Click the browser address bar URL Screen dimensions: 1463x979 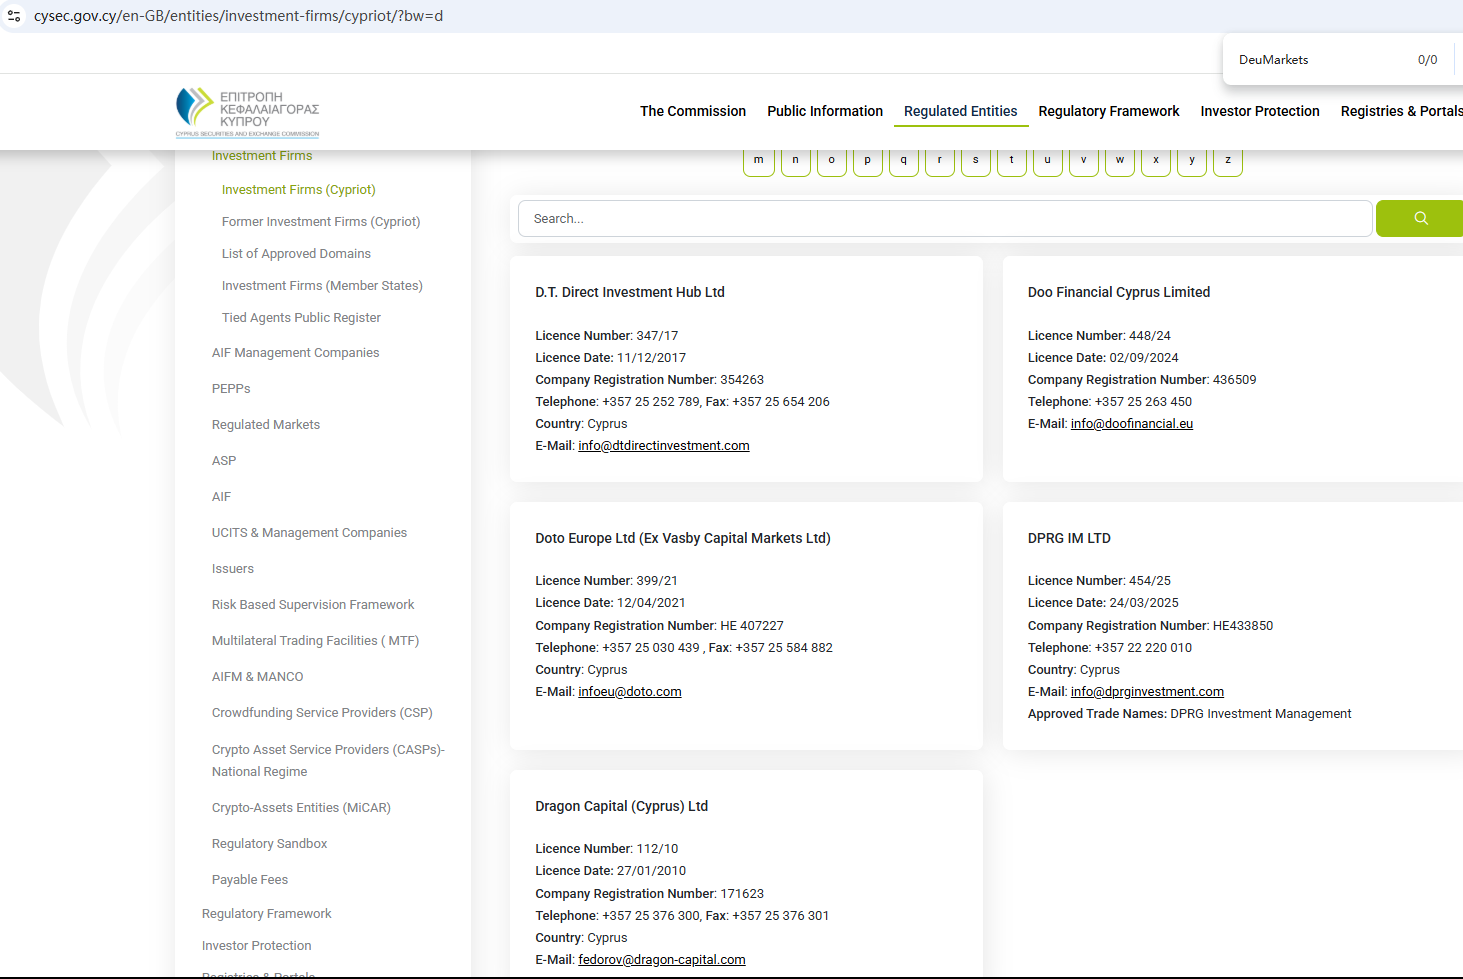click(x=238, y=16)
